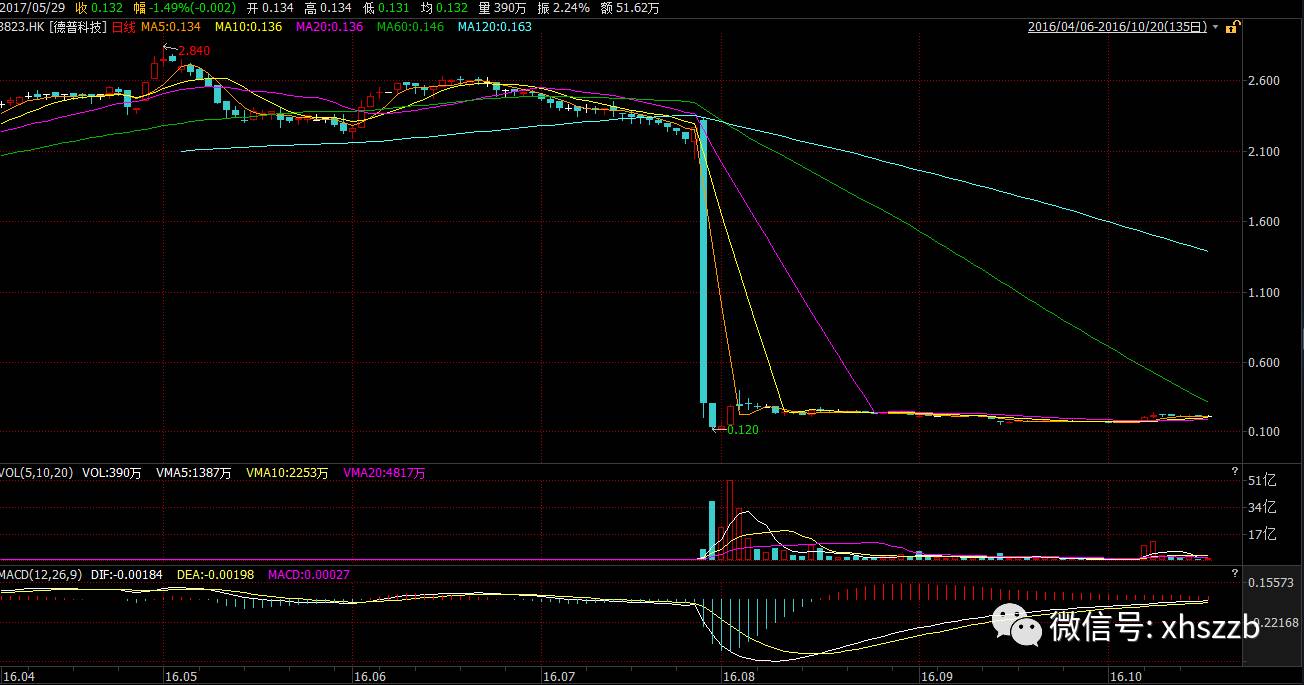Click the VMA20:4817万 volume label
The height and width of the screenshot is (685, 1304).
tap(384, 473)
